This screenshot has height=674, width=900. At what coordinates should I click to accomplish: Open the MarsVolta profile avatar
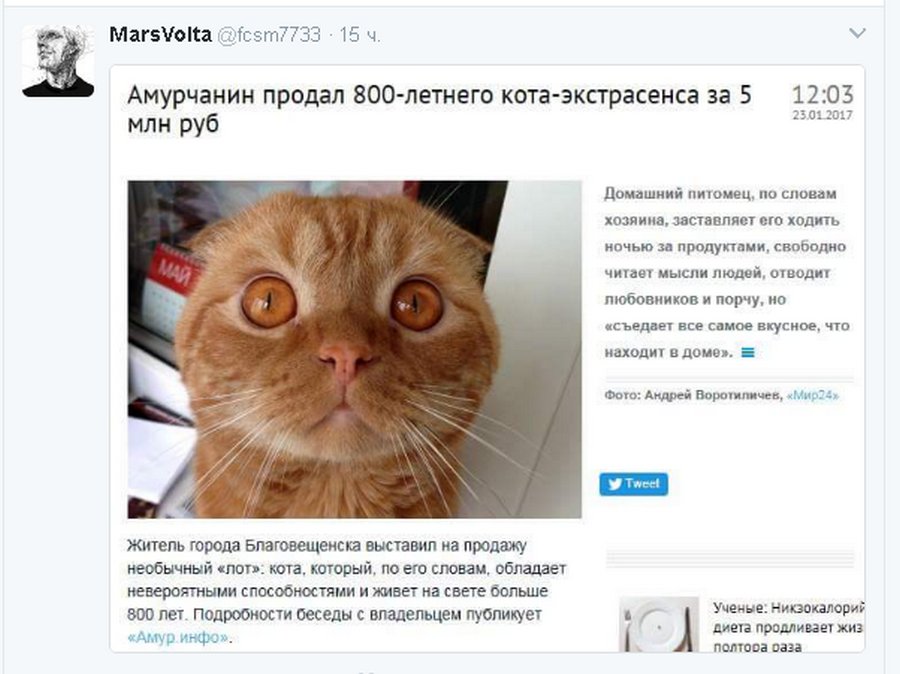(58, 61)
